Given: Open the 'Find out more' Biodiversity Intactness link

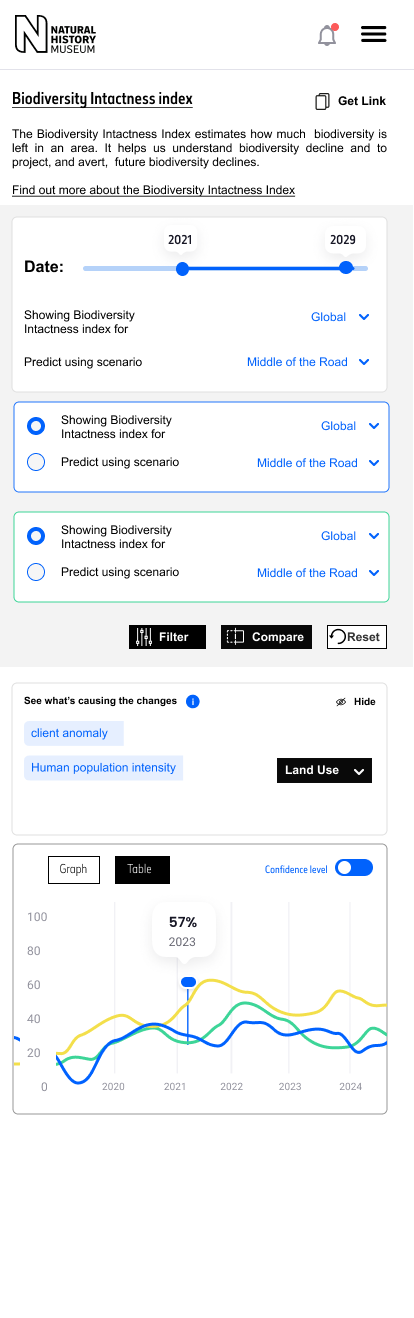Looking at the screenshot, I should (153, 190).
